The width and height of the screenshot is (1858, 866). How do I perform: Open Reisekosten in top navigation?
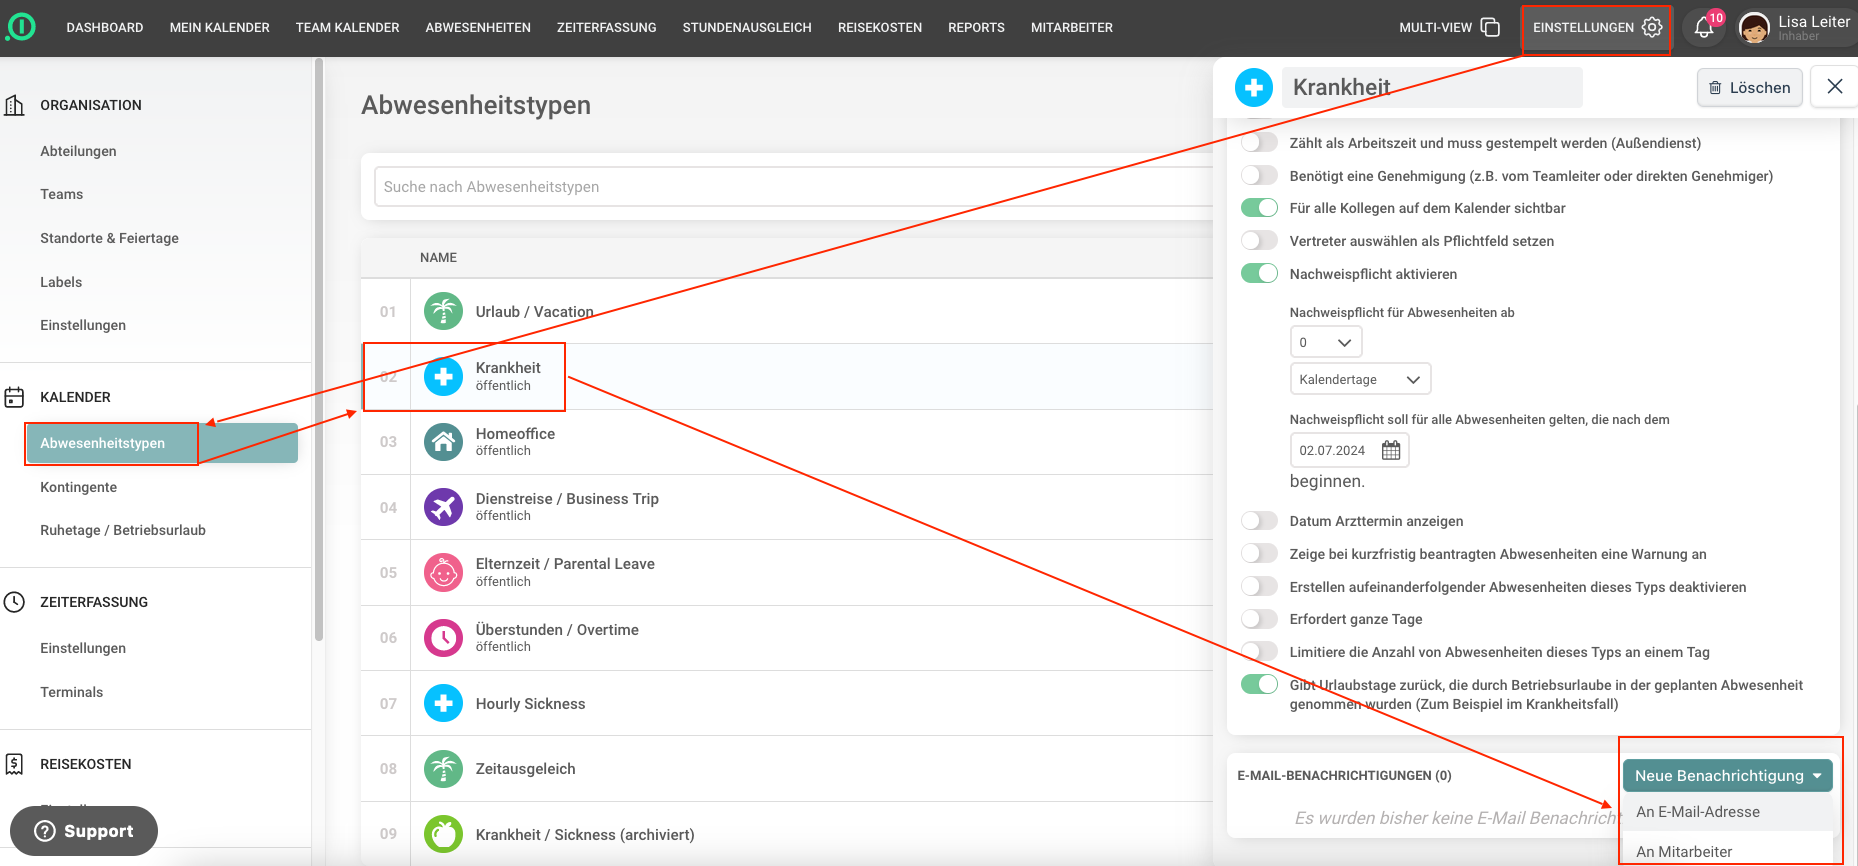tap(880, 28)
